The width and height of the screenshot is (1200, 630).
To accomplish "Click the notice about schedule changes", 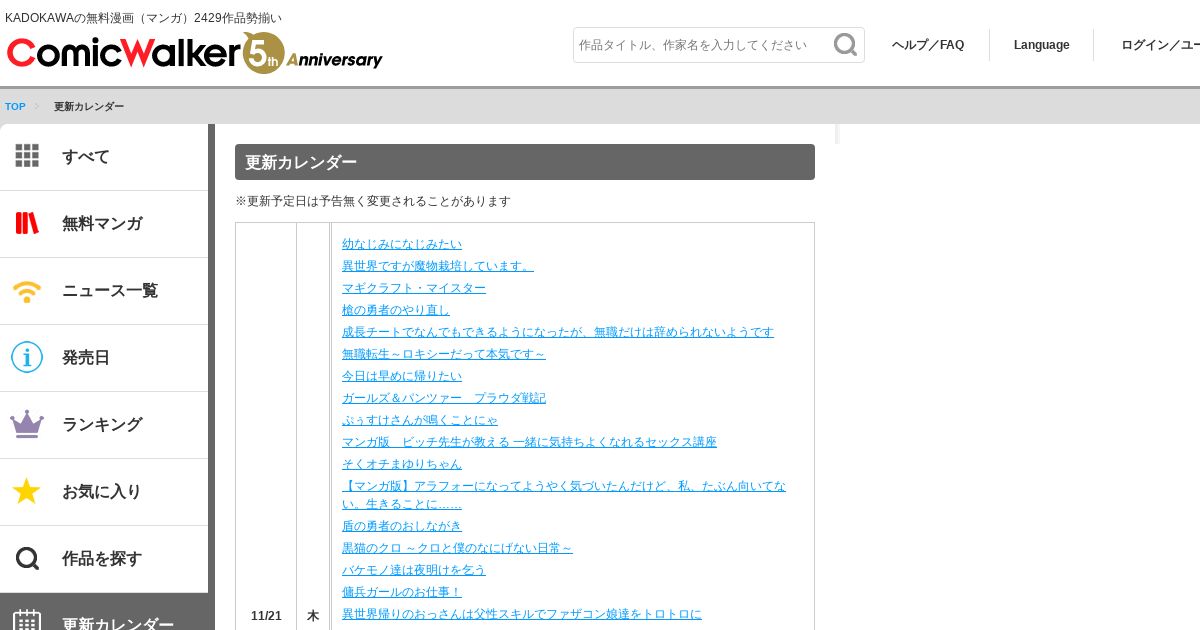I will click(373, 201).
